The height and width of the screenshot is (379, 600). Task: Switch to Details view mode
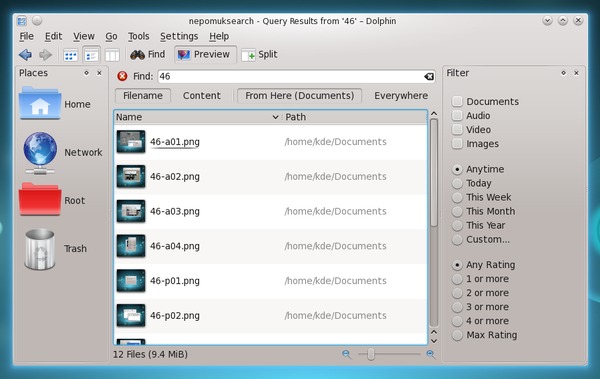point(91,56)
